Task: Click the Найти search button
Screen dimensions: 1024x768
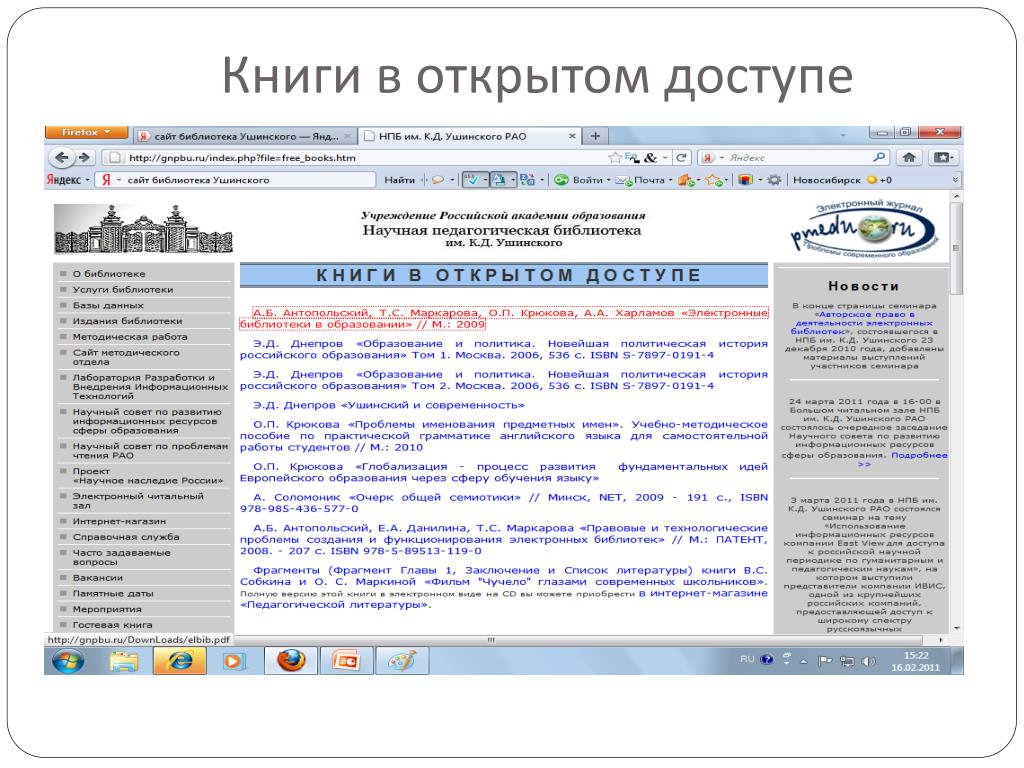Action: [x=399, y=180]
